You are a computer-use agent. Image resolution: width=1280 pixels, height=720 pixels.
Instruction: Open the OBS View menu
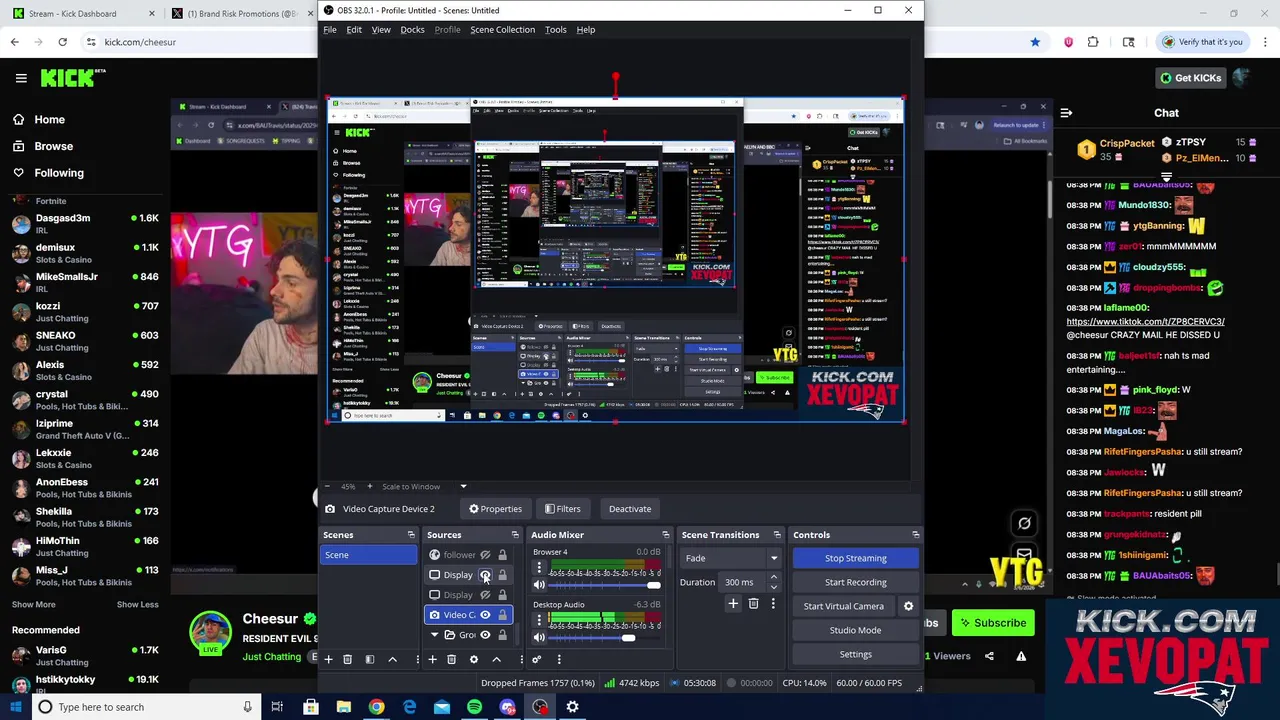click(x=381, y=30)
